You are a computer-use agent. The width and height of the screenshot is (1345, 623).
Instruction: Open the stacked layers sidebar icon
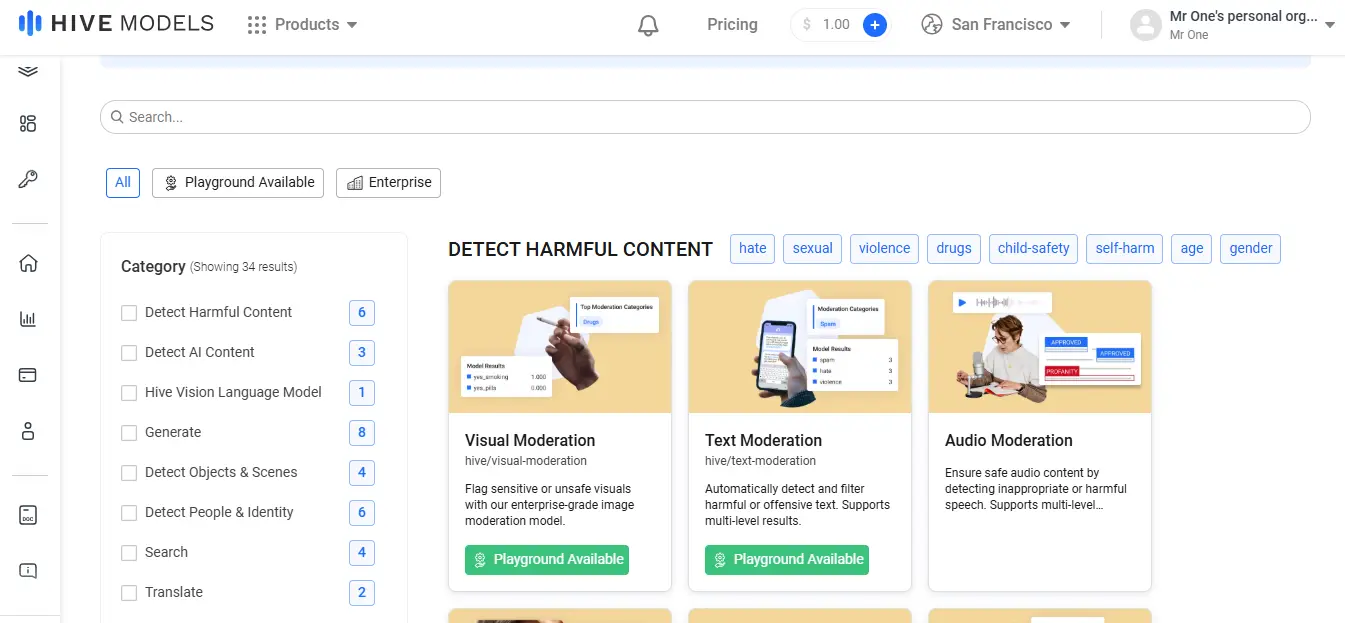click(x=28, y=71)
